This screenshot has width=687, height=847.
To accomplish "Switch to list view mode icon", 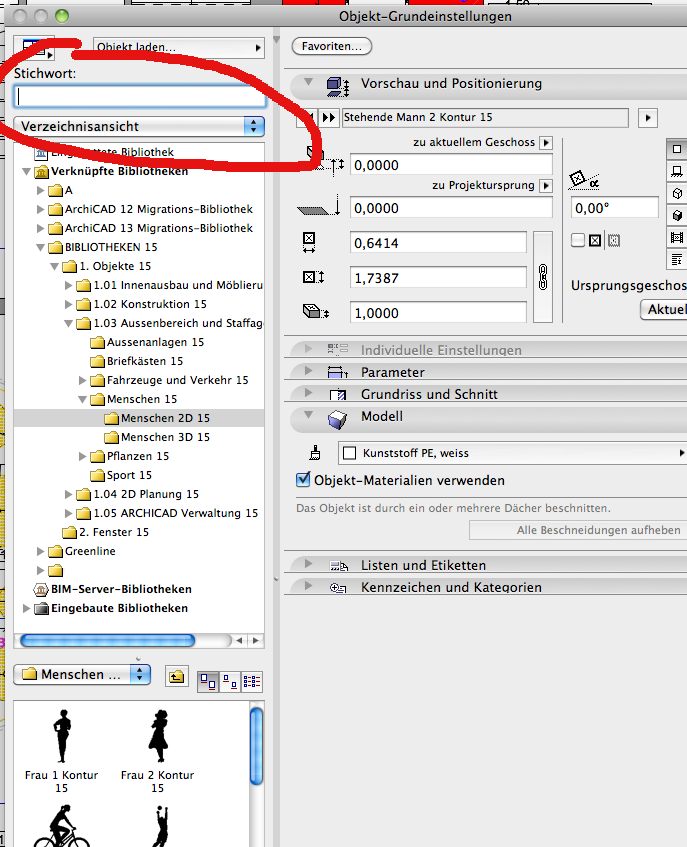I will click(252, 679).
